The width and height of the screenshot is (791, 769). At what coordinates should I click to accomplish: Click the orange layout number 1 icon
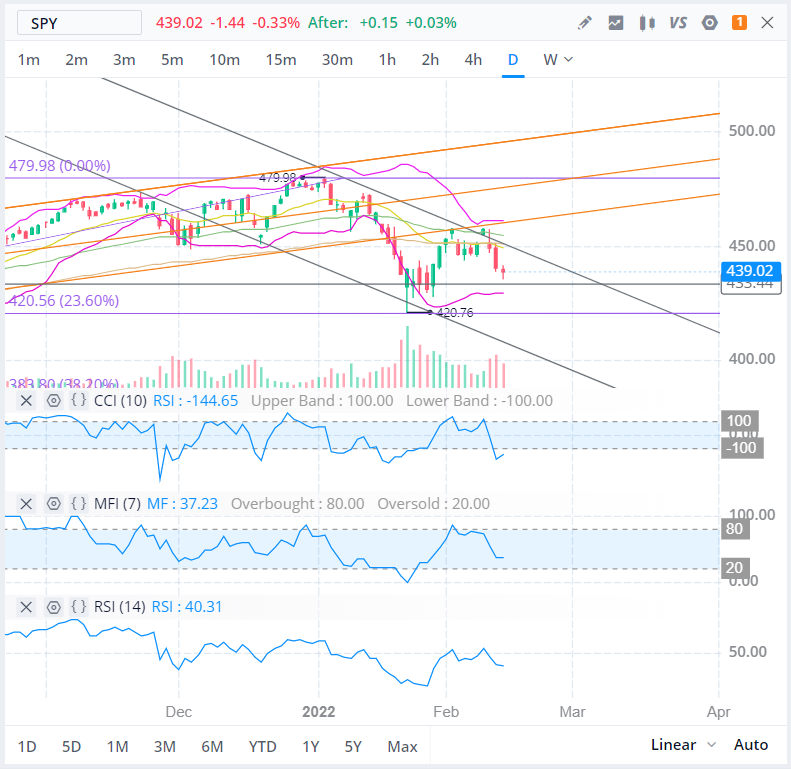[x=740, y=22]
